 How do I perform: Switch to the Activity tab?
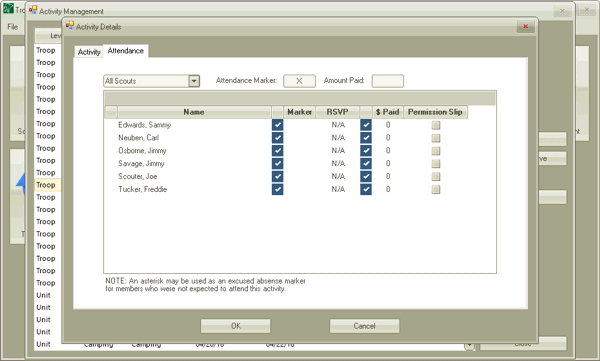pos(89,52)
